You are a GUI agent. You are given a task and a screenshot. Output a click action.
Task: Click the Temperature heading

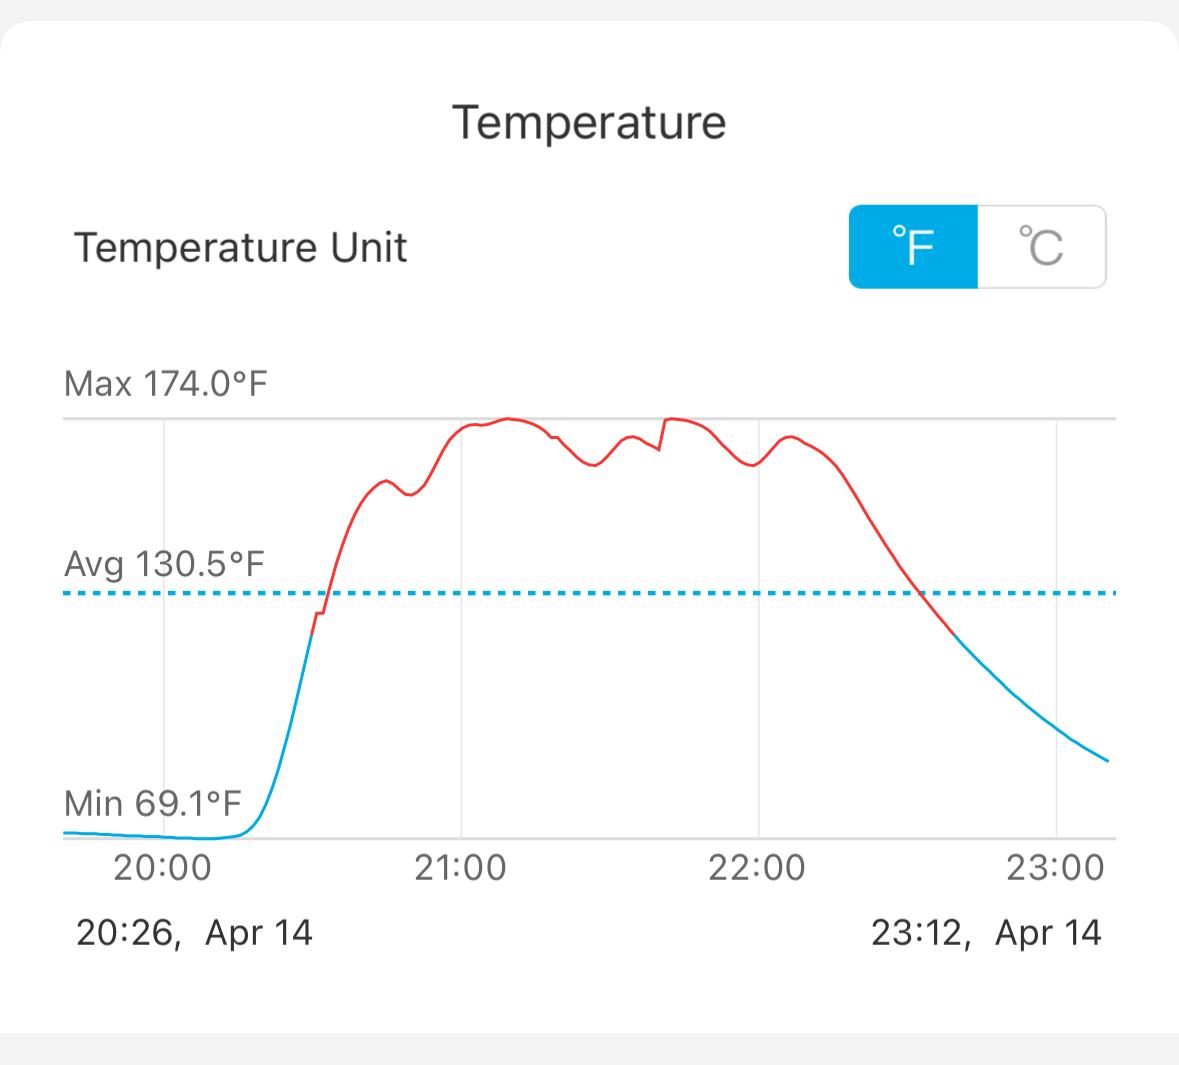click(589, 123)
